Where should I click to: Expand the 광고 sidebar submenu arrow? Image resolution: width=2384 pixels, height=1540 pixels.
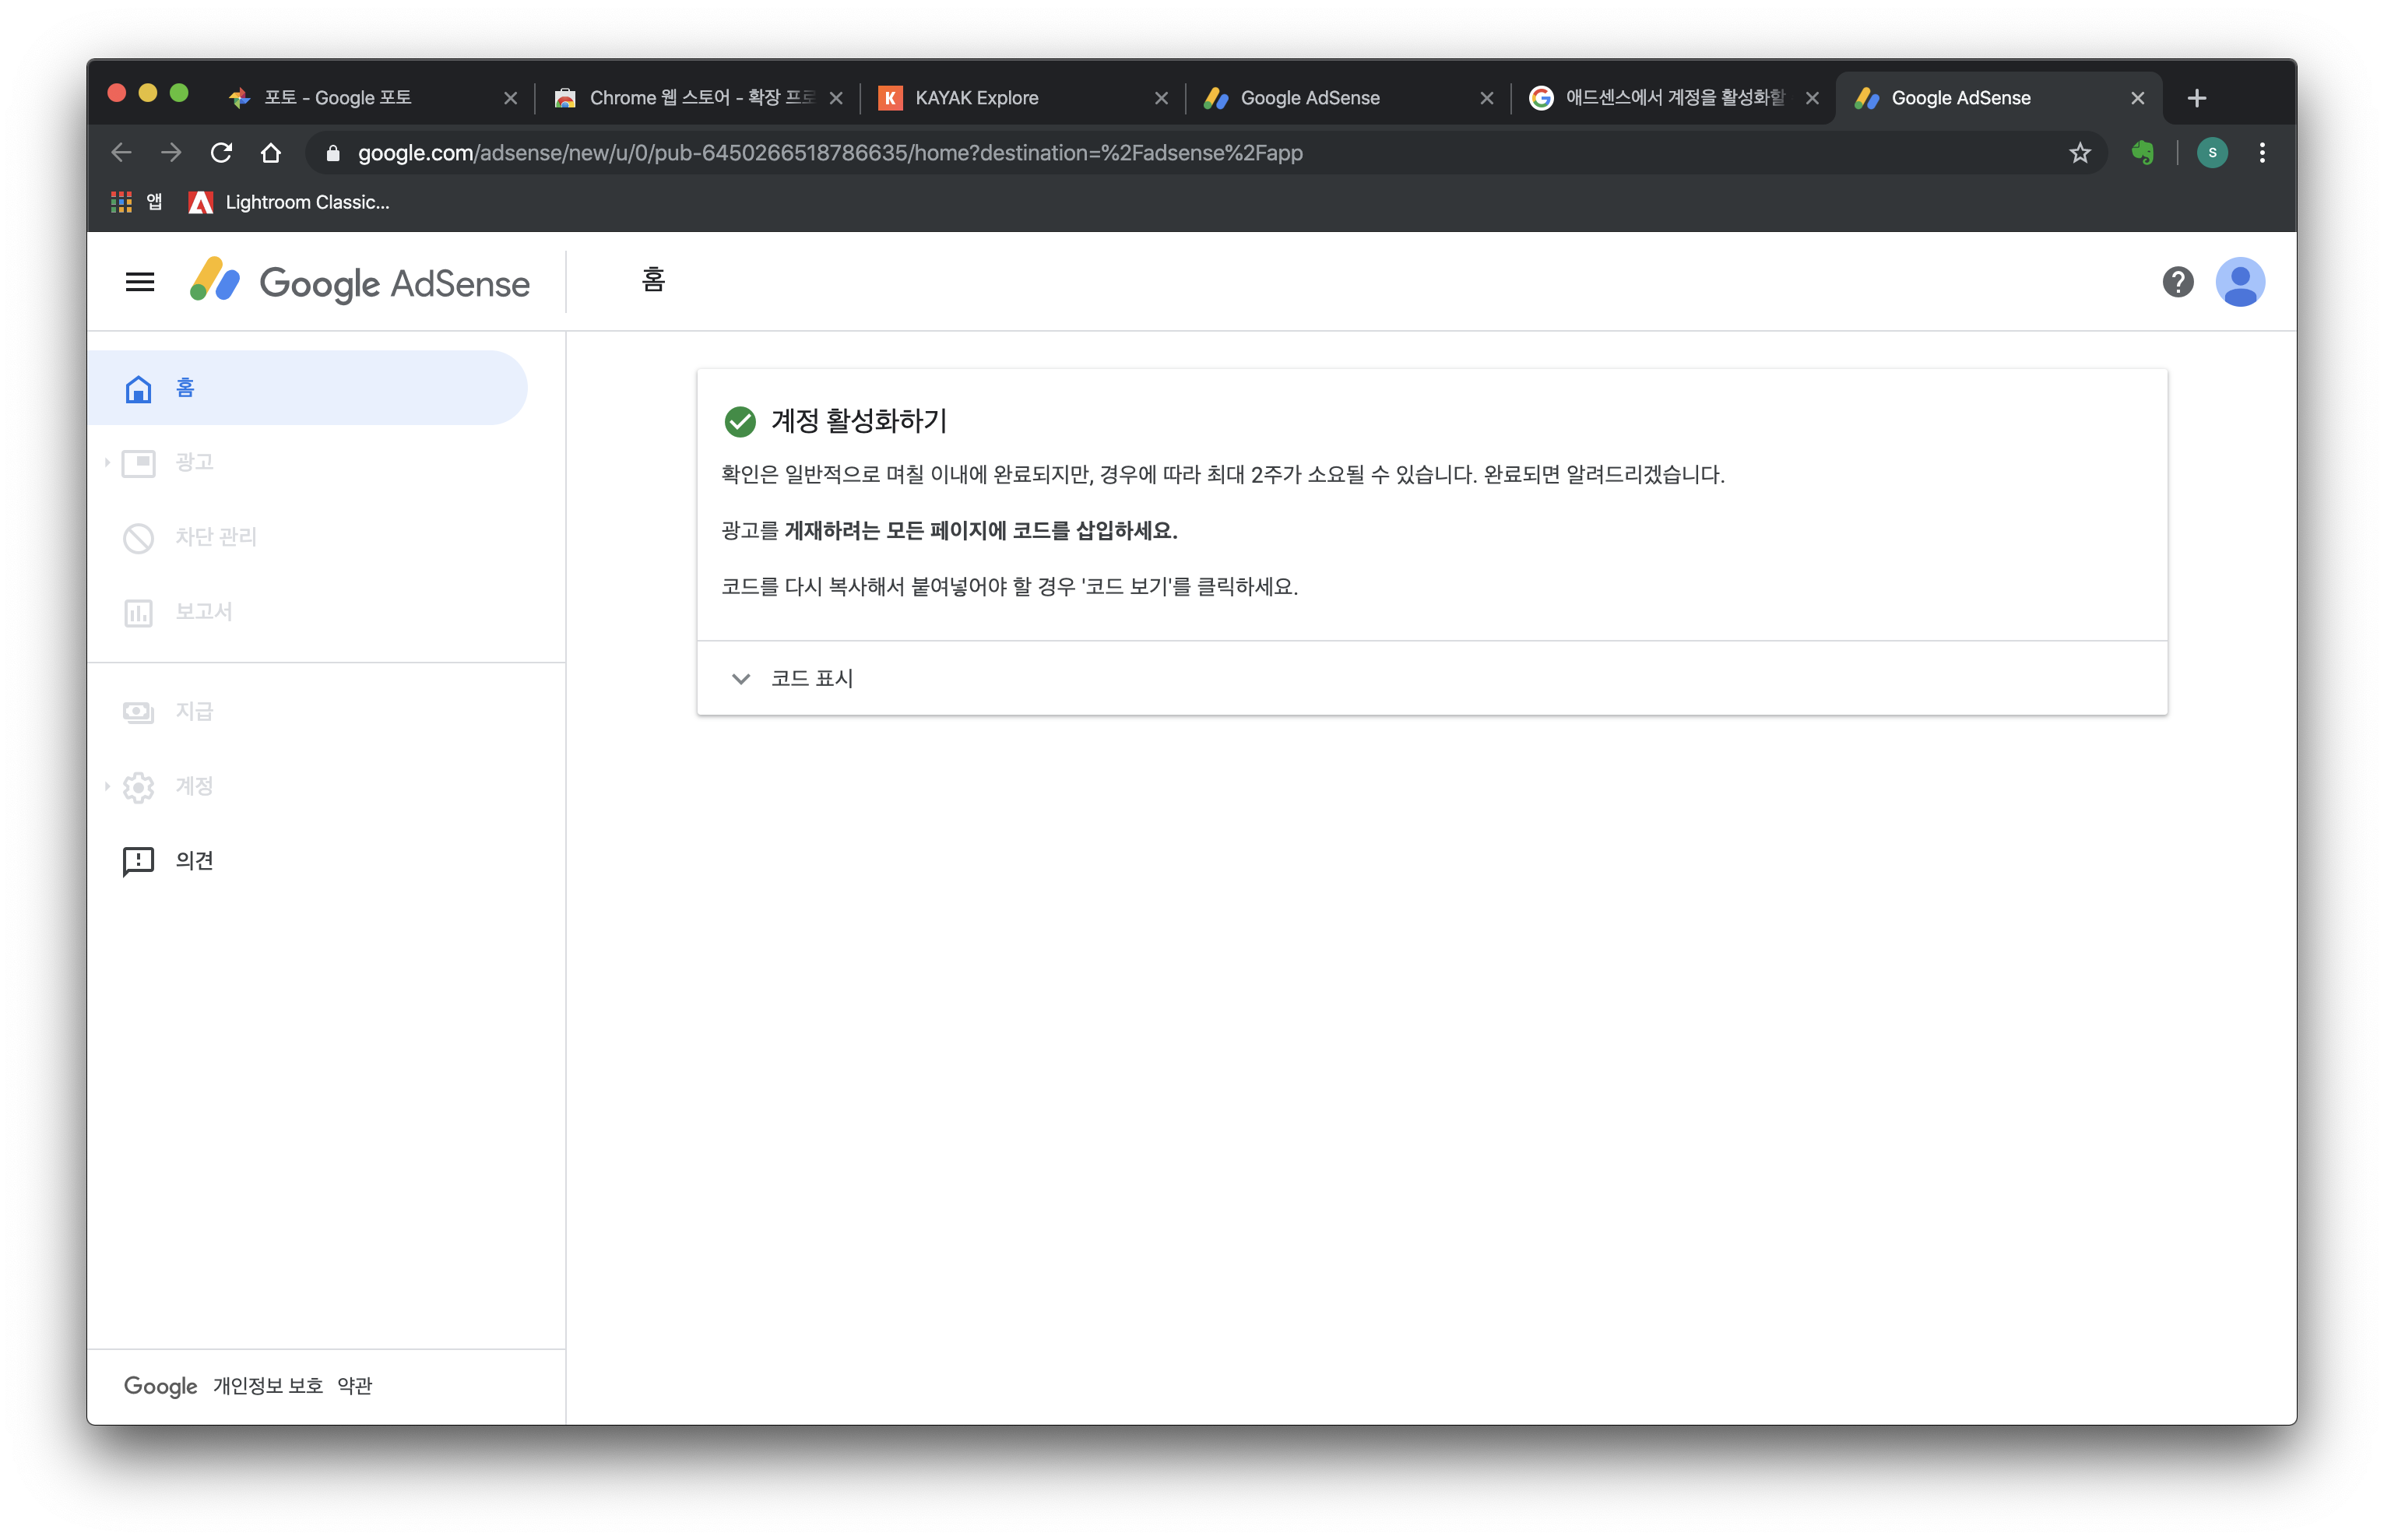tap(107, 462)
